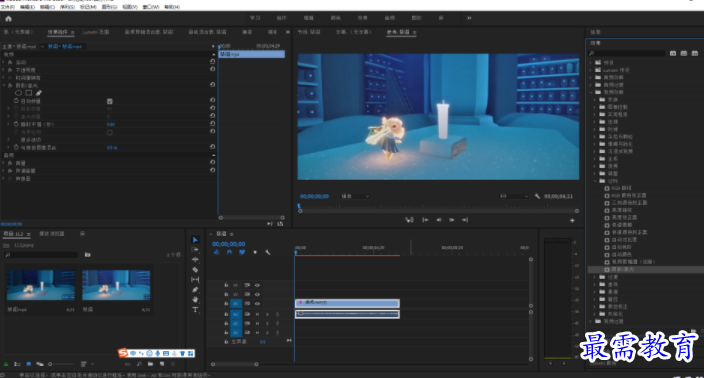Image resolution: width=704 pixels, height=378 pixels.
Task: Open the playback resolution dropdown
Action: [x=514, y=196]
